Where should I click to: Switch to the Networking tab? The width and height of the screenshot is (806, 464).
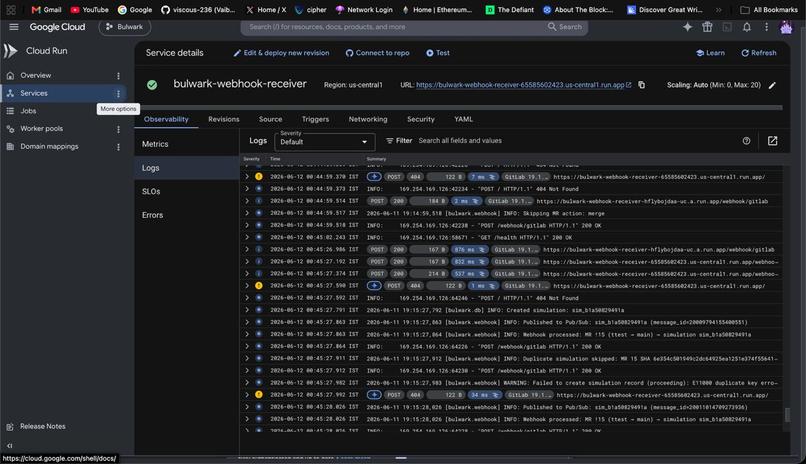tap(368, 119)
